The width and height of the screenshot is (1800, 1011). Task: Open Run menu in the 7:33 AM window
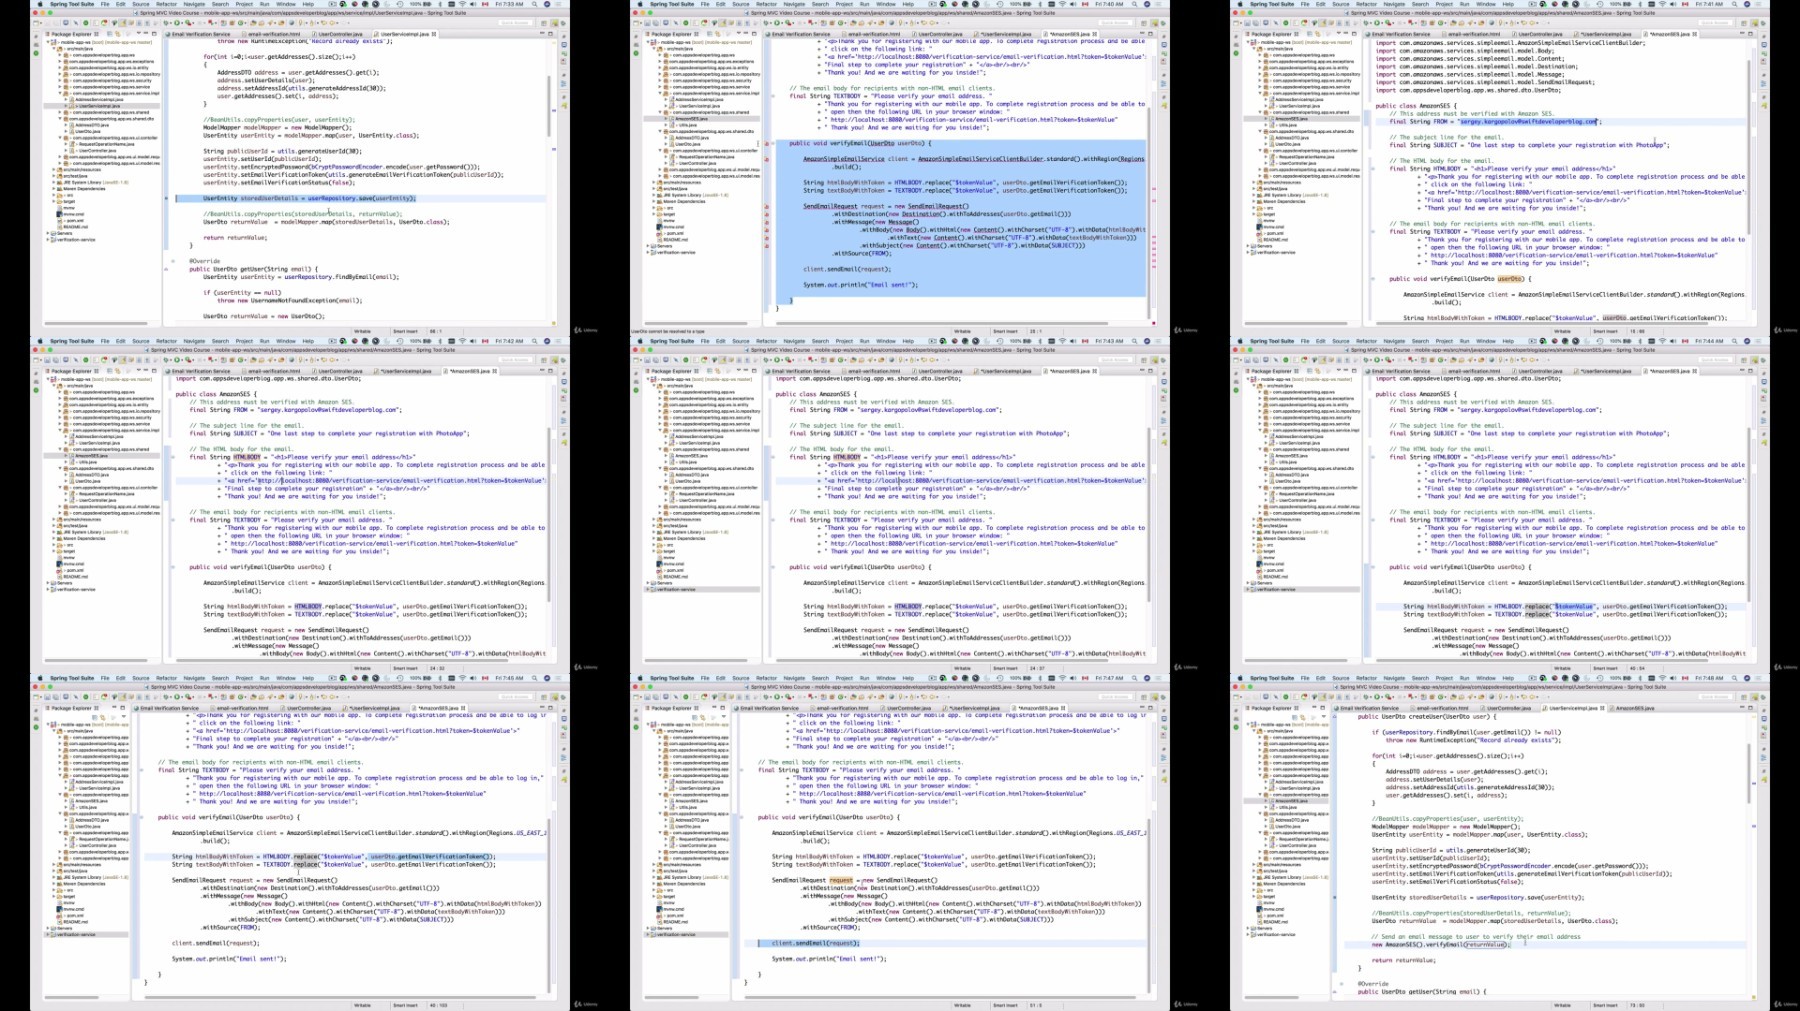(x=265, y=4)
